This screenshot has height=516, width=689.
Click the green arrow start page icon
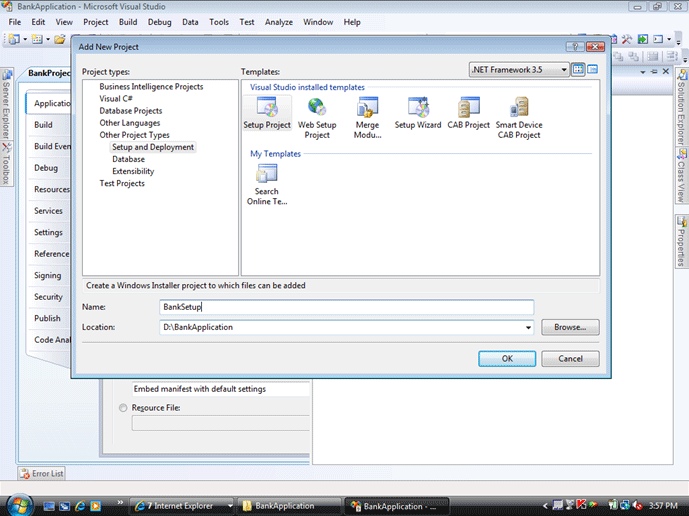(x=642, y=39)
